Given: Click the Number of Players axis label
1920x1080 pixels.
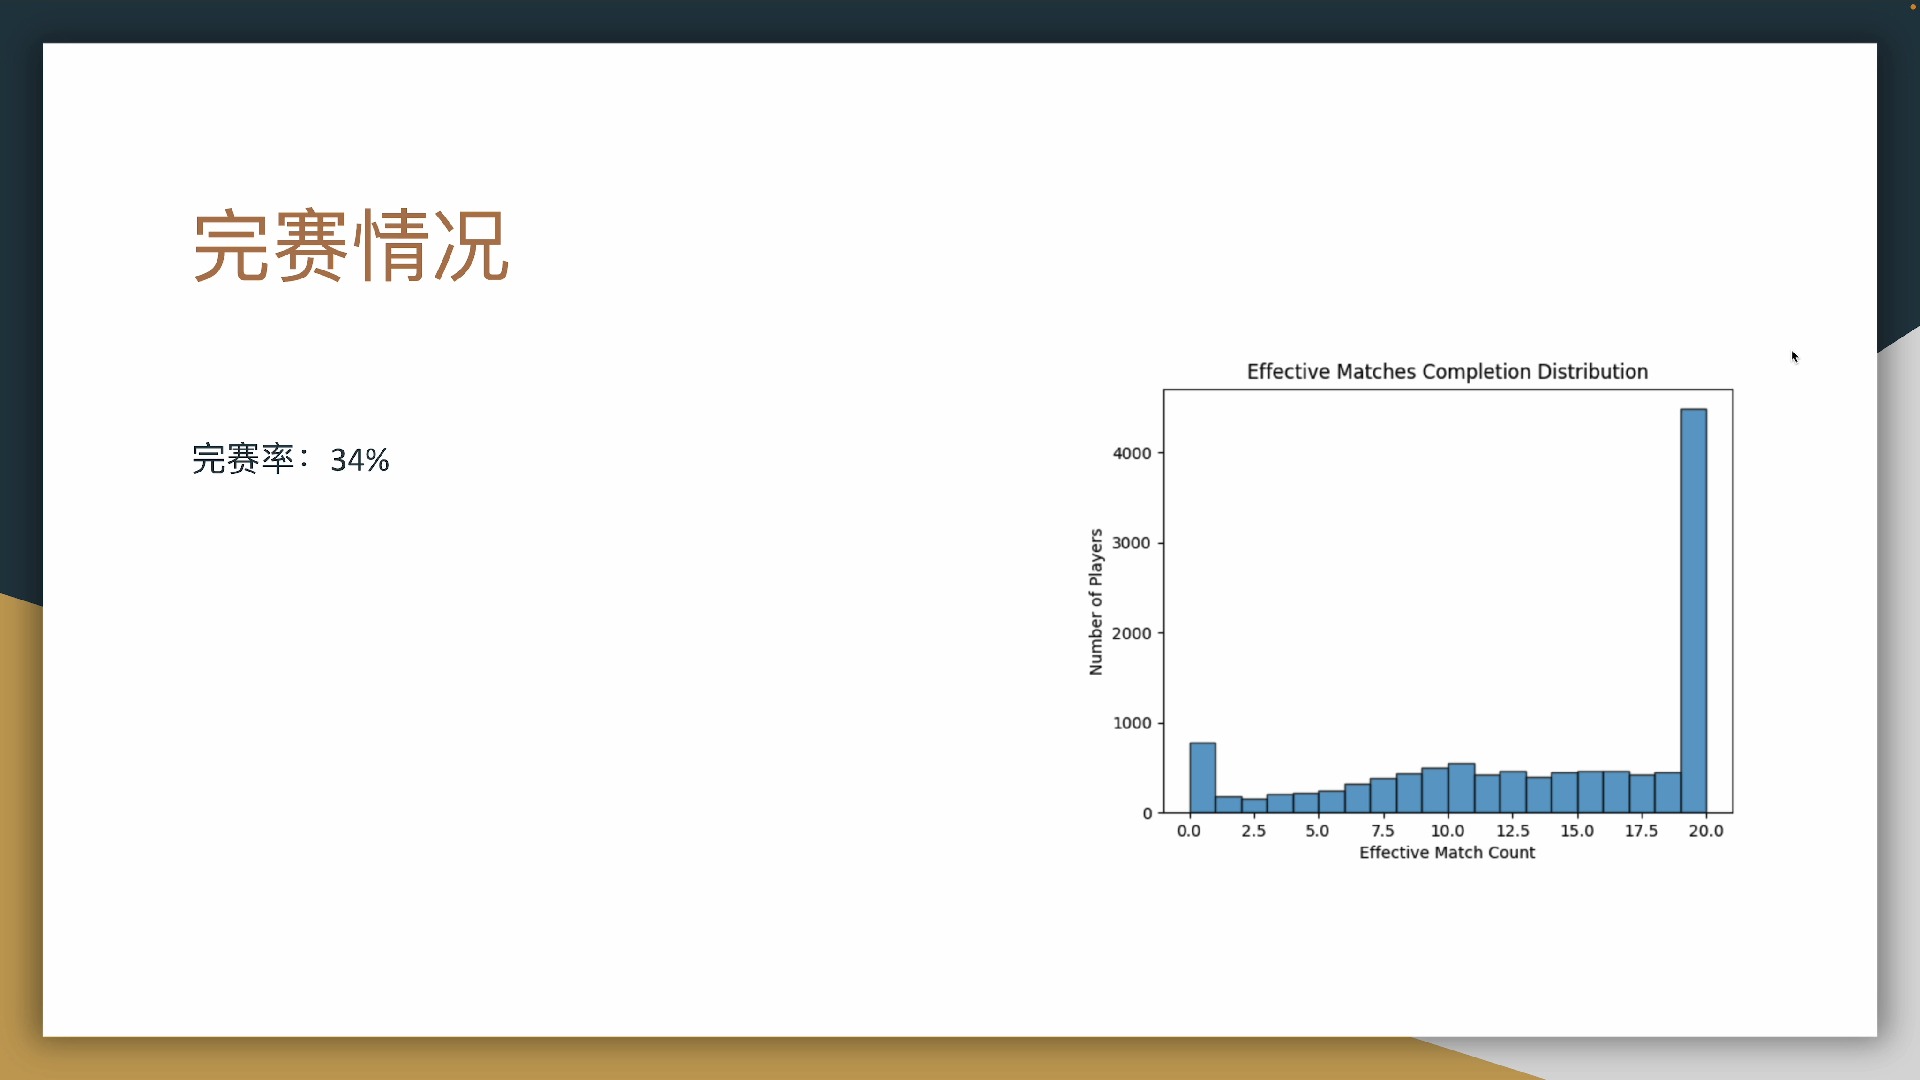Looking at the screenshot, I should point(1096,602).
